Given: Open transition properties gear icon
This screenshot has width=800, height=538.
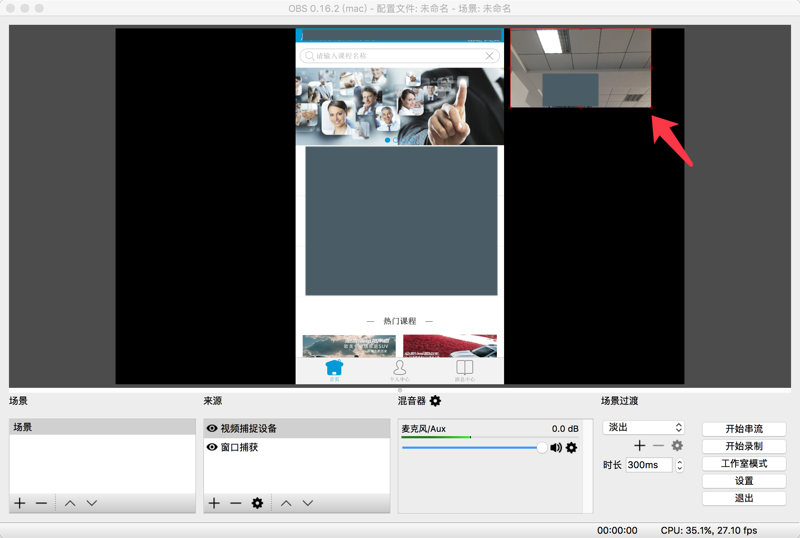Looking at the screenshot, I should tap(677, 446).
